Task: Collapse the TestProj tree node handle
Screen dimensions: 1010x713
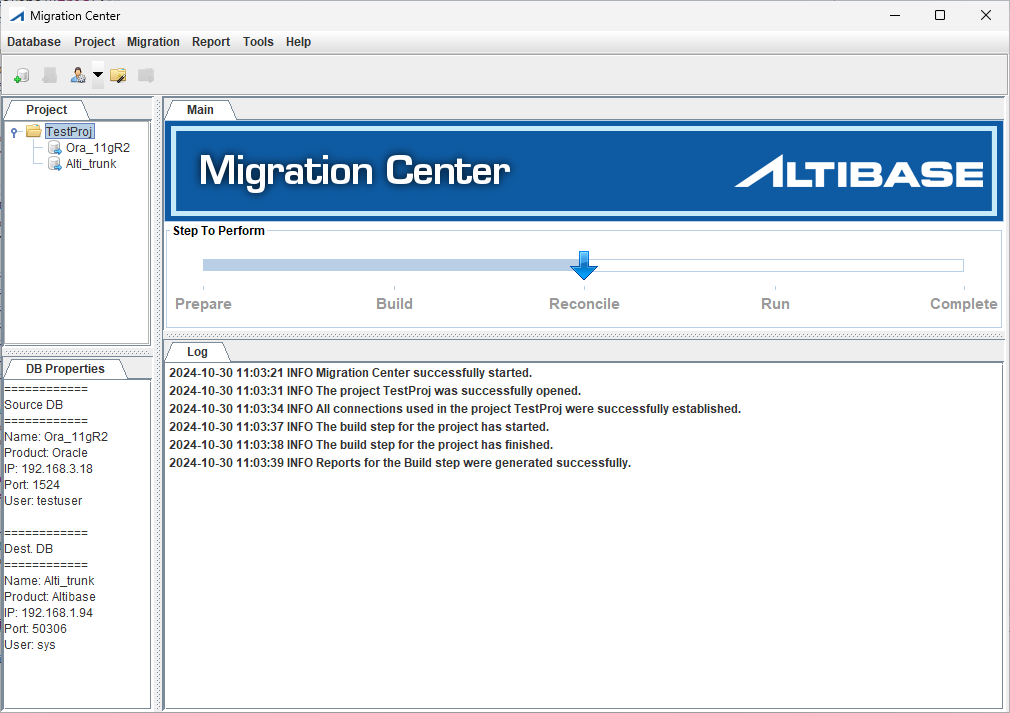Action: pos(14,132)
